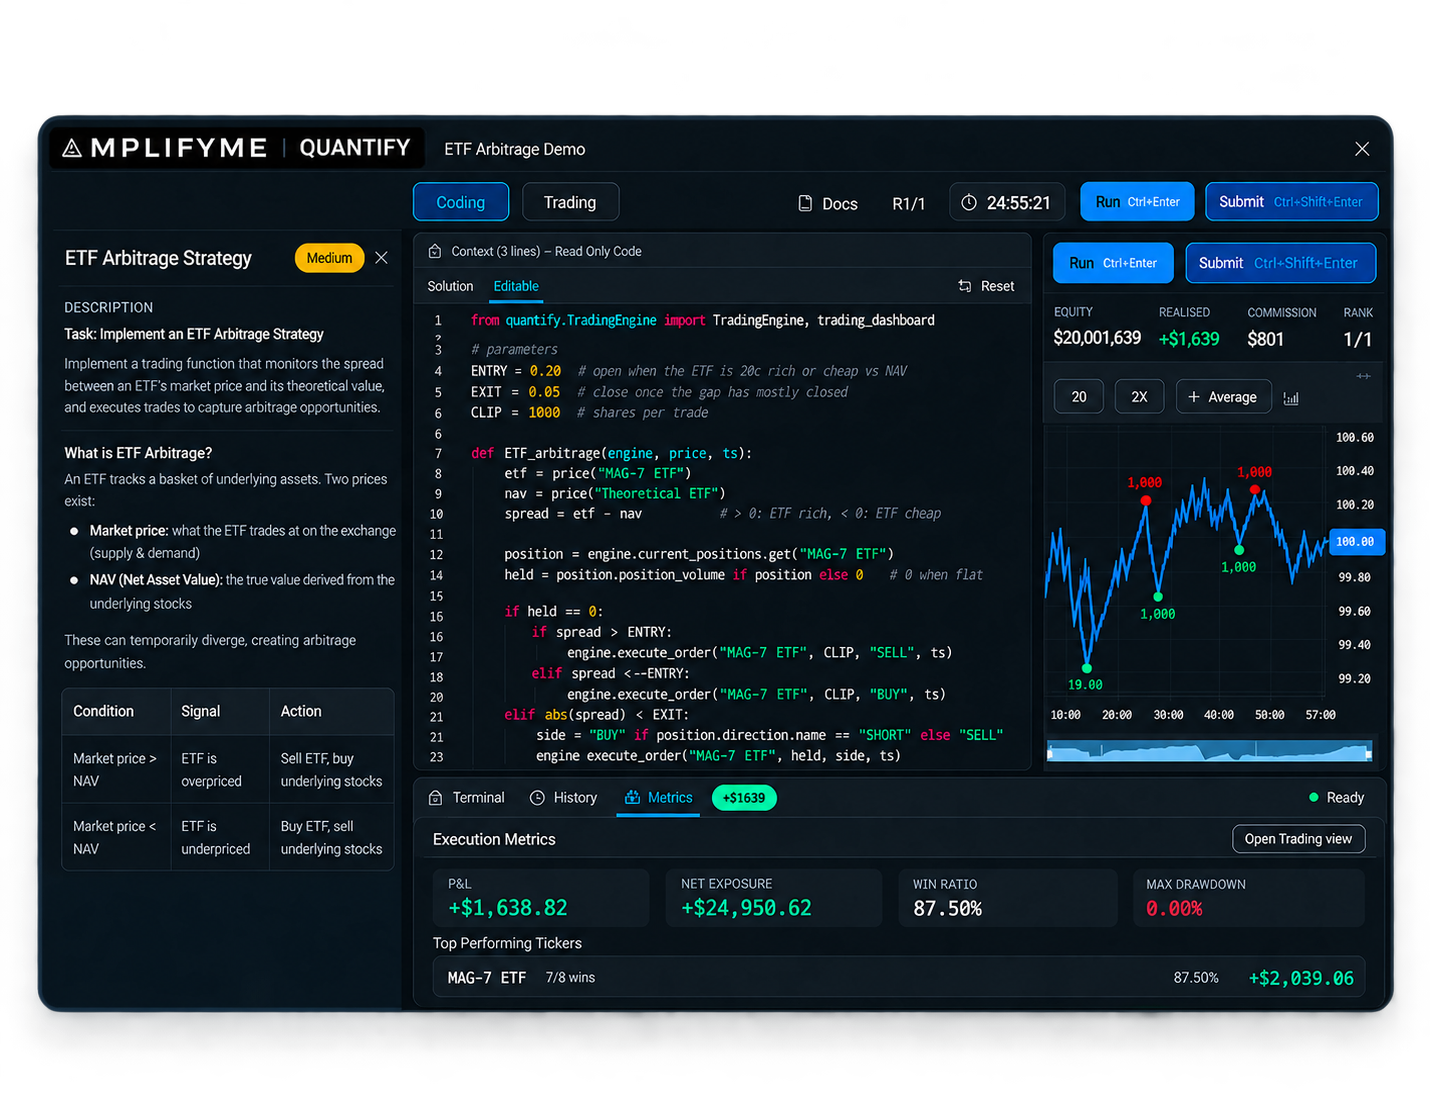
Task: Click the Reset arrows icon
Action: 965,286
